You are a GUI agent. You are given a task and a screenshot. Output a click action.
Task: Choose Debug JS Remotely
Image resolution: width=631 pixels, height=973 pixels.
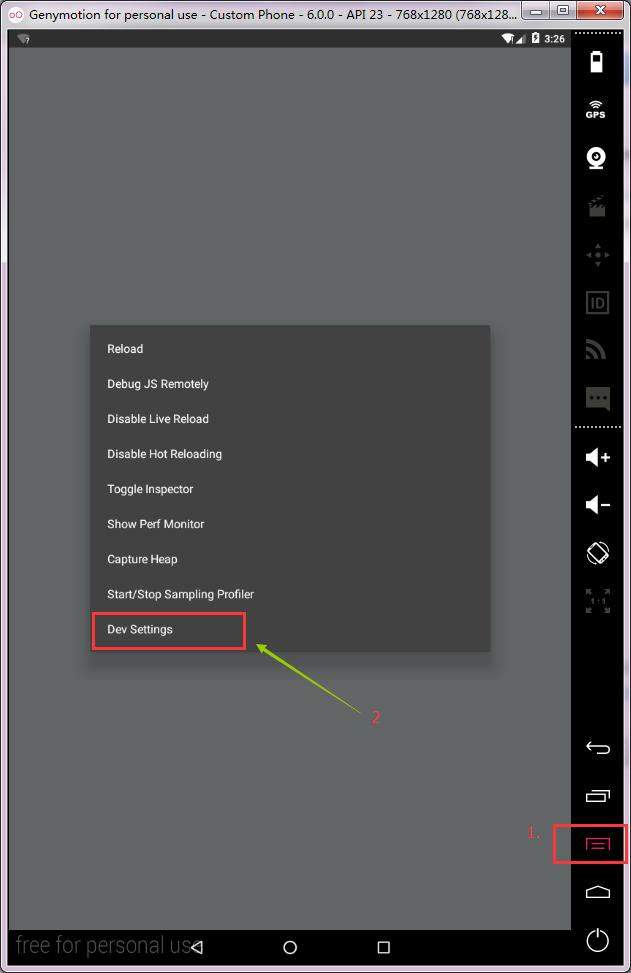290,383
